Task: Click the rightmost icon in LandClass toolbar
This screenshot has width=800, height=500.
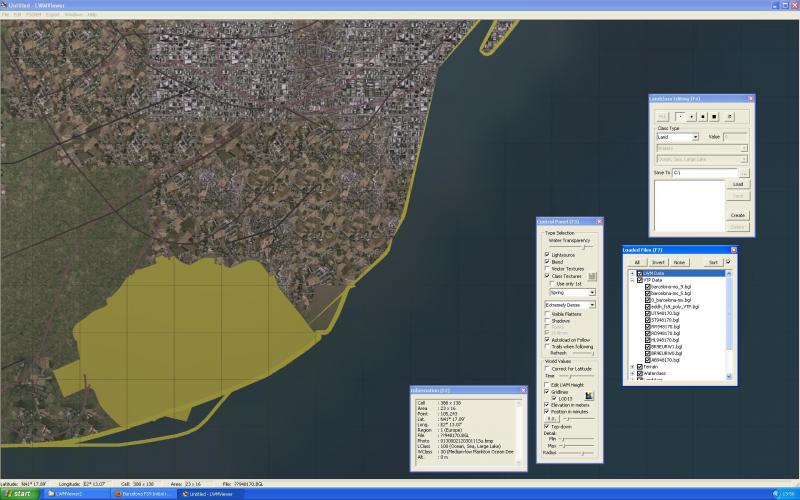Action: click(731, 116)
